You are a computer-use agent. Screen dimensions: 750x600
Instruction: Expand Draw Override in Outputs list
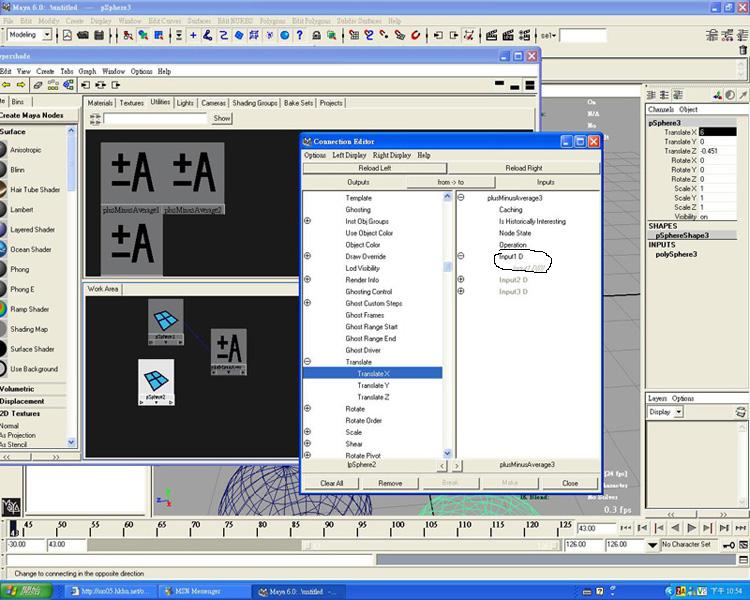coord(308,256)
